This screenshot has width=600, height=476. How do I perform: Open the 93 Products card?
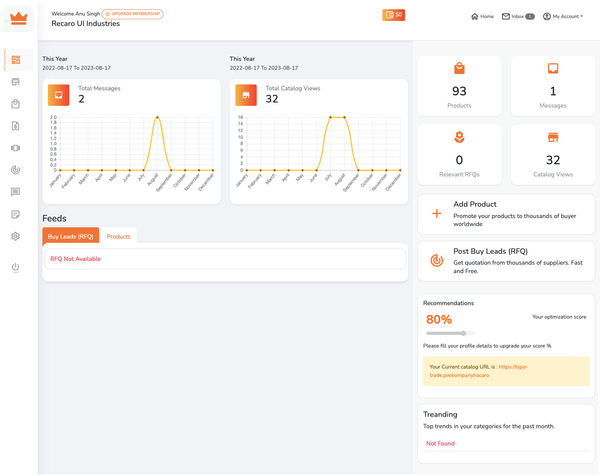click(459, 86)
